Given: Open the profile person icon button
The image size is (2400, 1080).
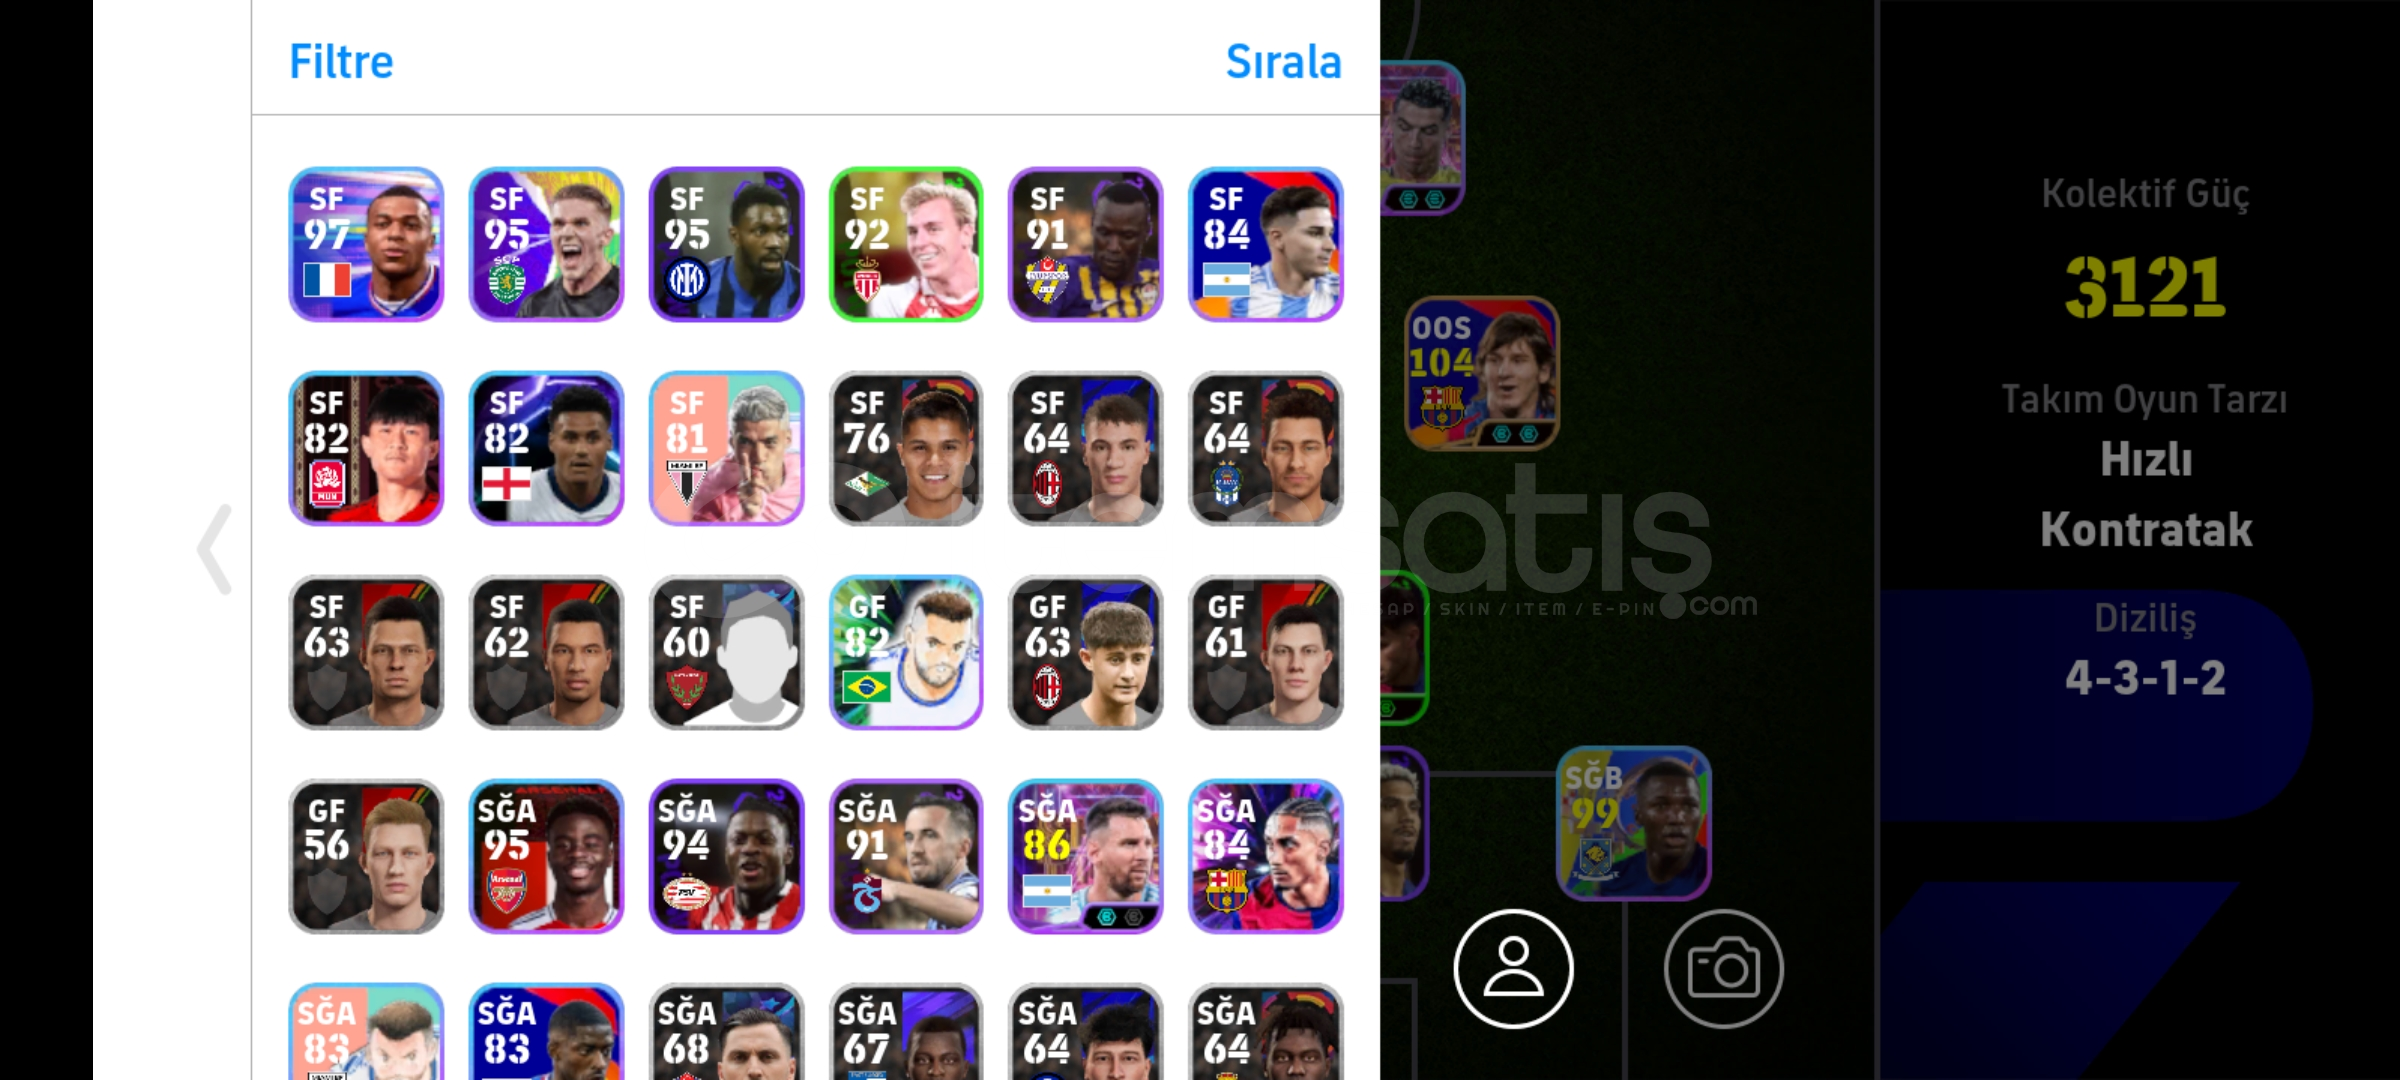Looking at the screenshot, I should click(1513, 968).
